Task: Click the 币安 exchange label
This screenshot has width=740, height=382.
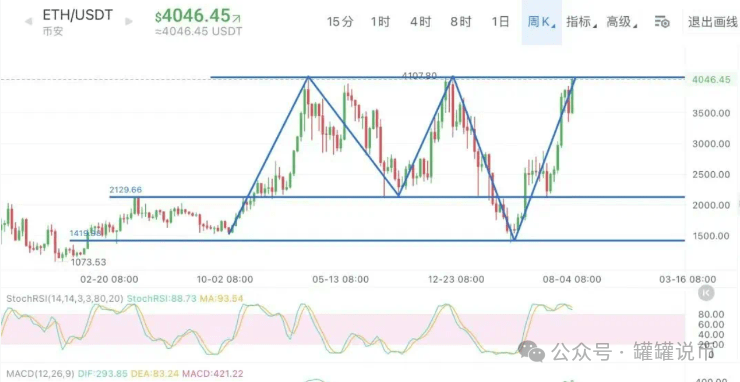Action: point(53,32)
